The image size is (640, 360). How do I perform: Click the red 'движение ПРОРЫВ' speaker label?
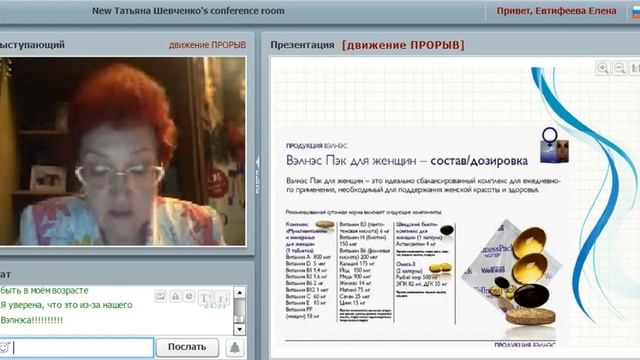[x=207, y=45]
